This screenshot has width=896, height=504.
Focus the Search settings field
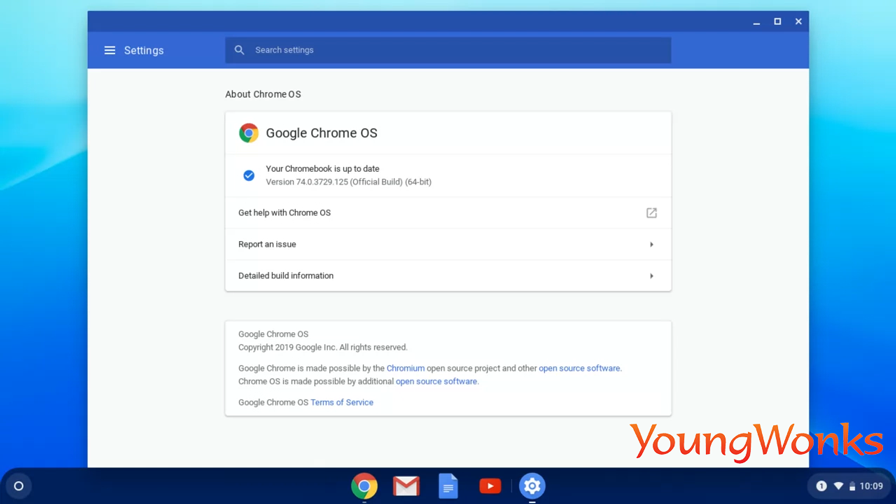pos(448,50)
